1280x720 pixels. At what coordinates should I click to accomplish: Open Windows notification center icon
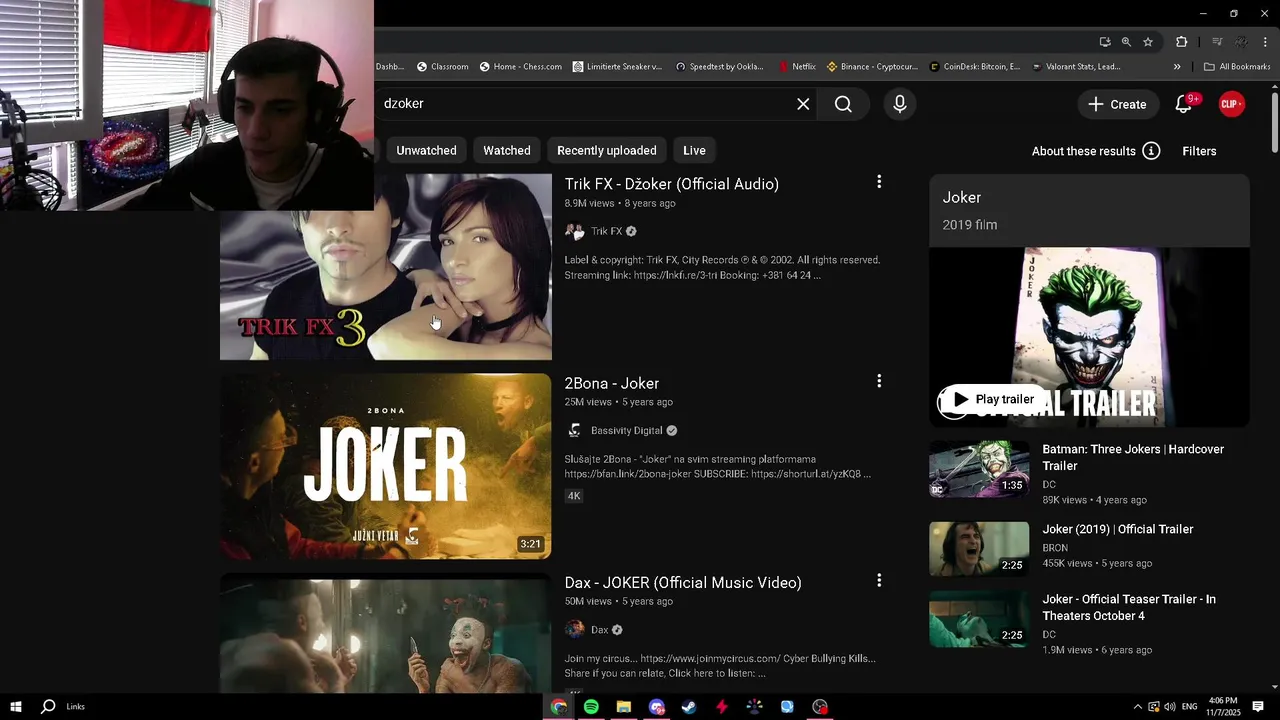pos(1258,707)
